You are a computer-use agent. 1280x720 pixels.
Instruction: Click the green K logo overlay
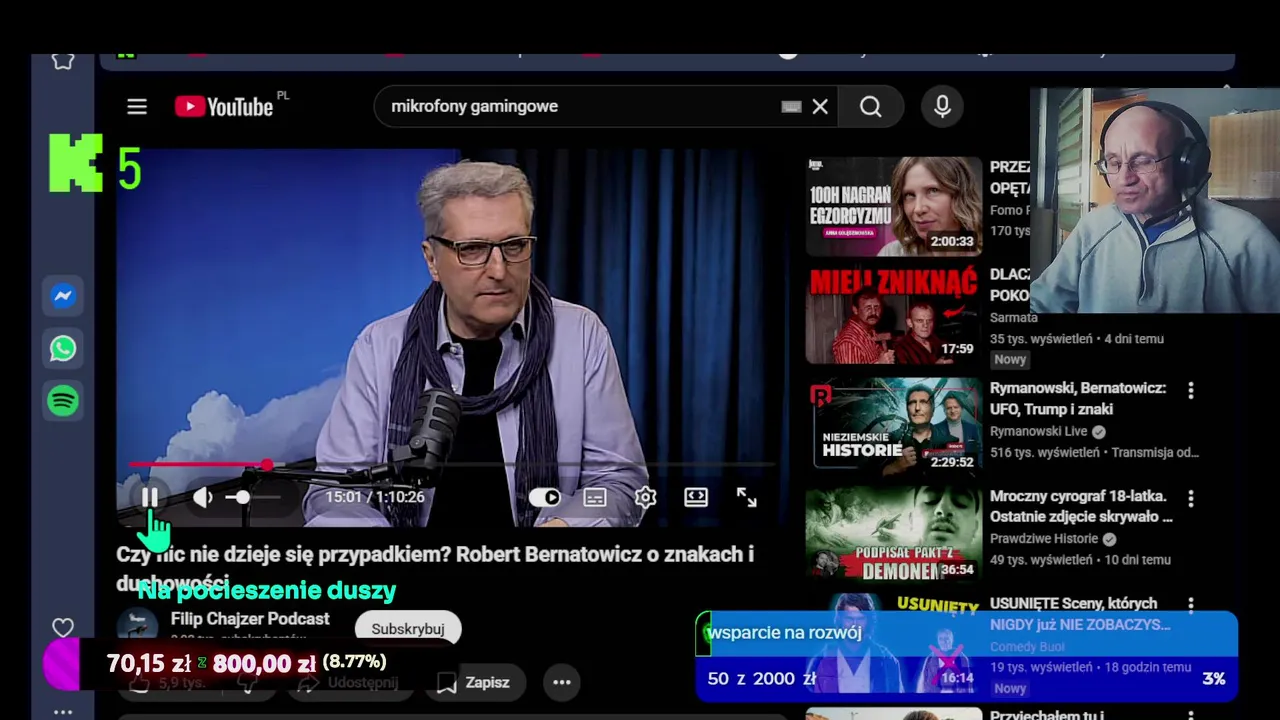[x=76, y=163]
